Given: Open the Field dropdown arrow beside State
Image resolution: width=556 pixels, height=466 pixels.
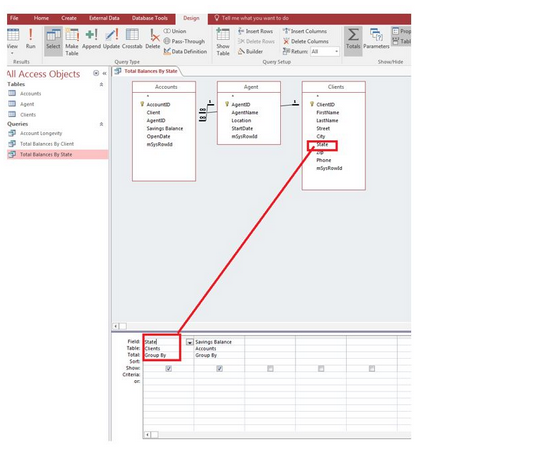Looking at the screenshot, I should pos(190,342).
